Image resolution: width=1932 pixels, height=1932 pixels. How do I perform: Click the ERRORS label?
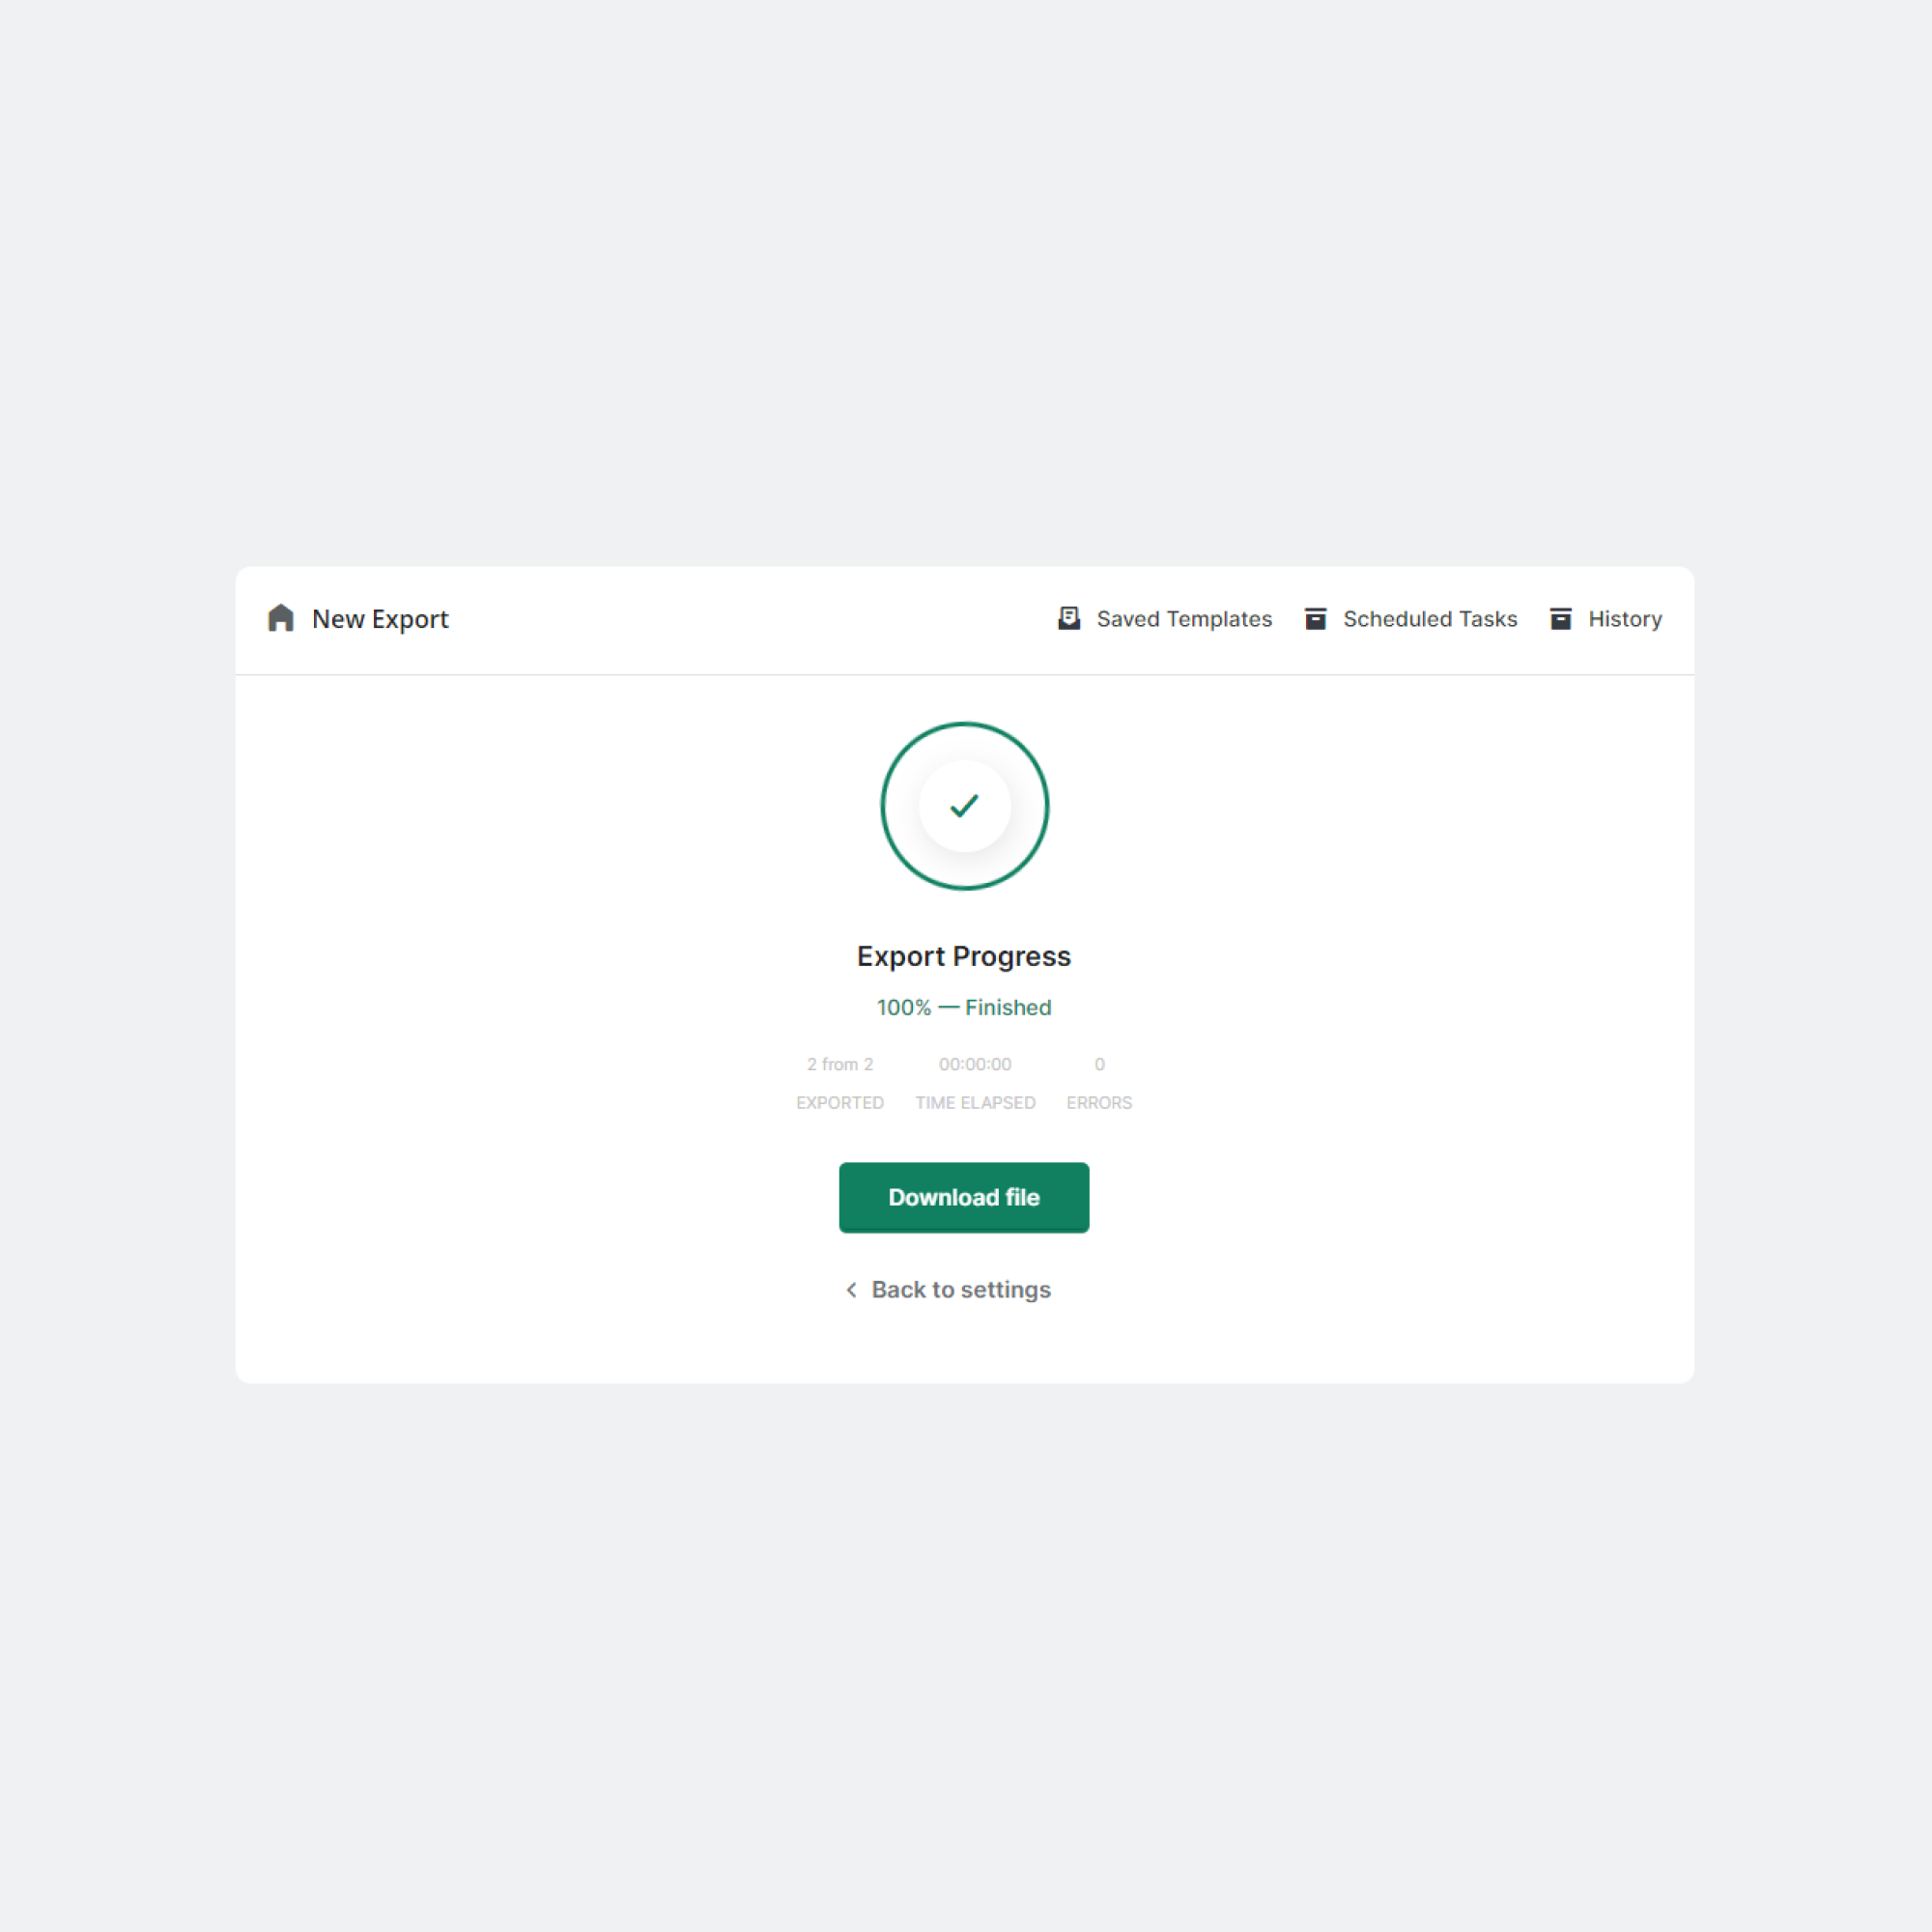pyautogui.click(x=1099, y=1103)
